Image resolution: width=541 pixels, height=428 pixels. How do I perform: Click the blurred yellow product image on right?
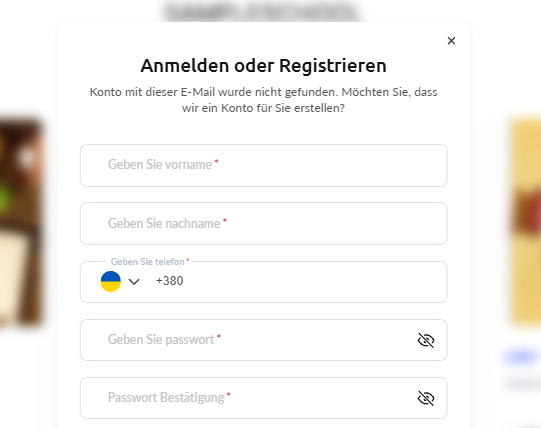pyautogui.click(x=524, y=223)
